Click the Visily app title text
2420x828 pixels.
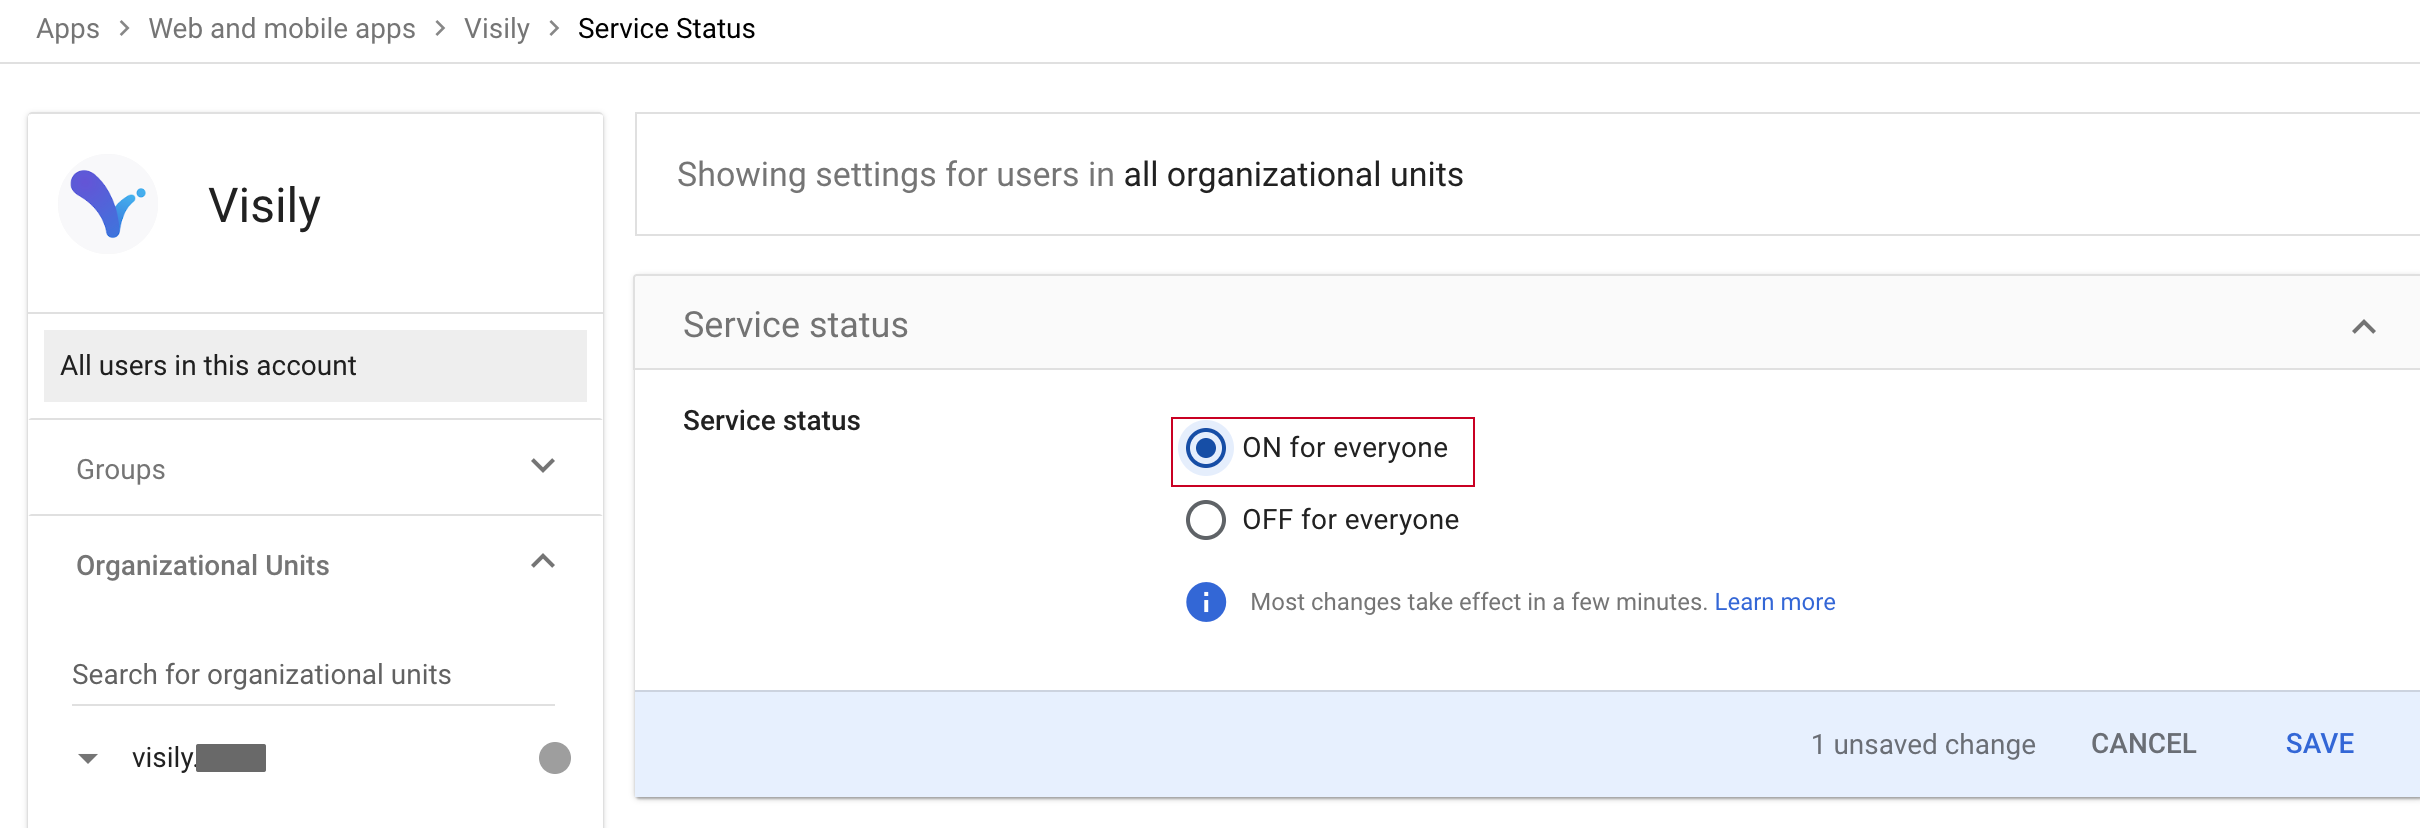(265, 206)
